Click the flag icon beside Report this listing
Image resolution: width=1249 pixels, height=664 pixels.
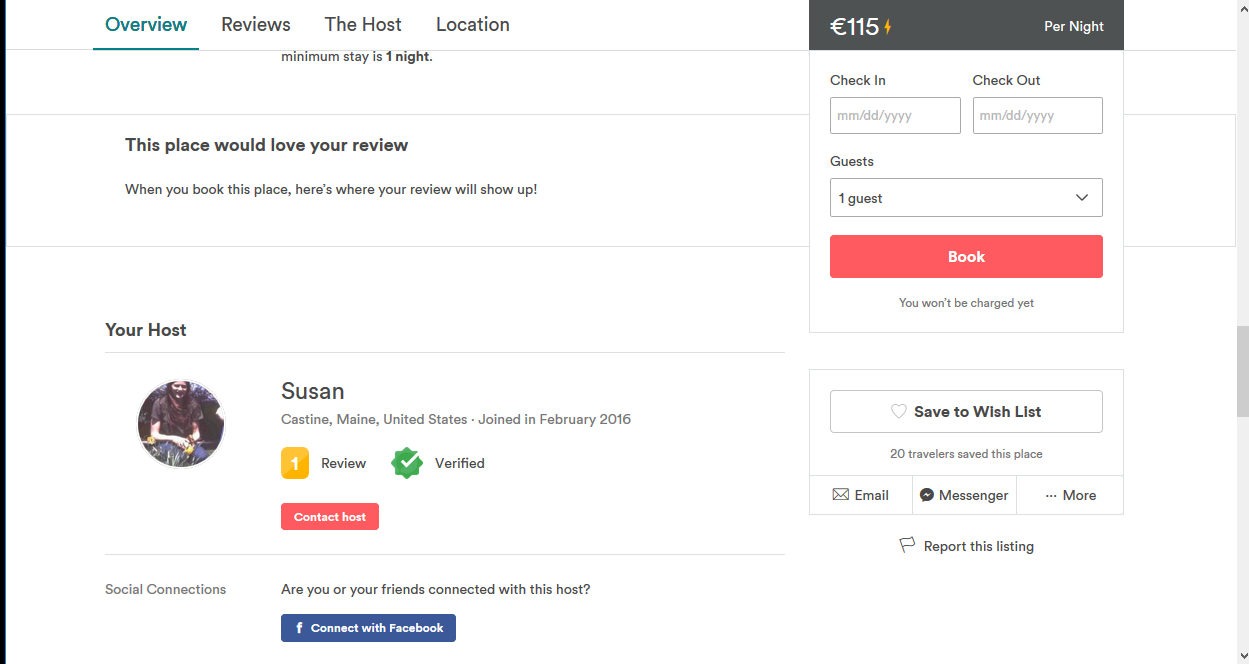[x=907, y=545]
